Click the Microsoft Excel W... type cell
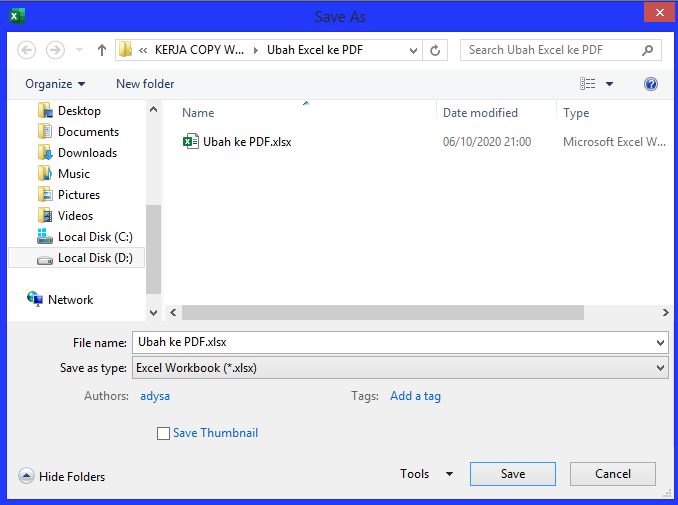 click(x=614, y=142)
